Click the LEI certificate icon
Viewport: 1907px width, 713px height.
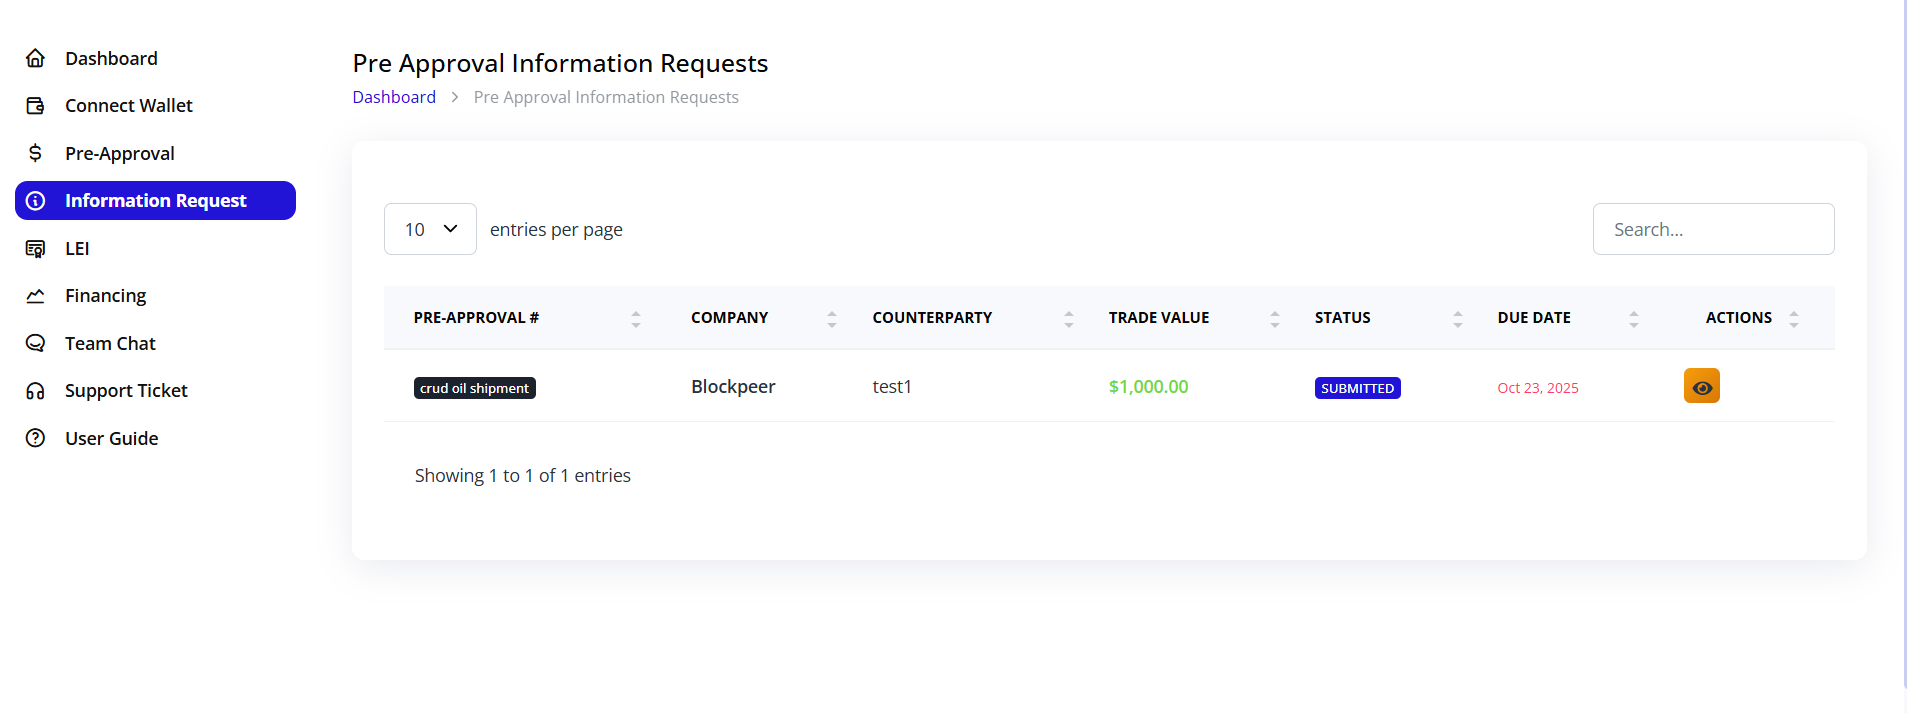coord(35,248)
